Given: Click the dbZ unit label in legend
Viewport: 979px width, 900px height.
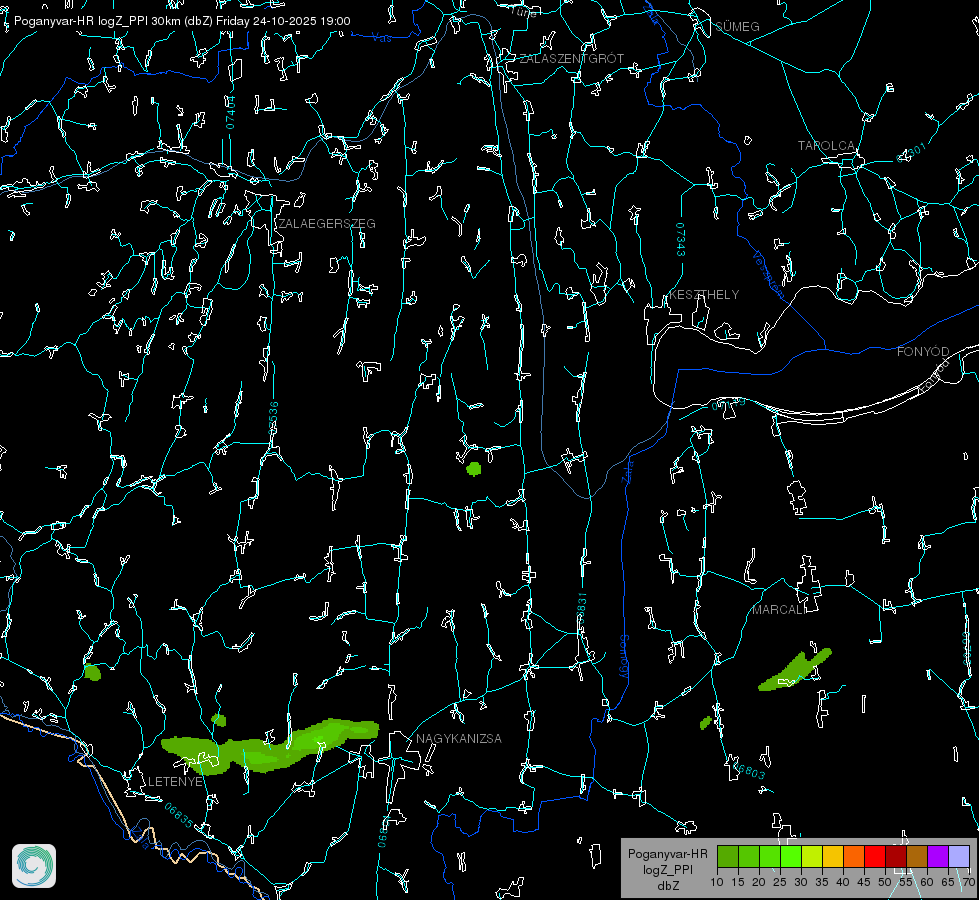Looking at the screenshot, I should click(667, 886).
